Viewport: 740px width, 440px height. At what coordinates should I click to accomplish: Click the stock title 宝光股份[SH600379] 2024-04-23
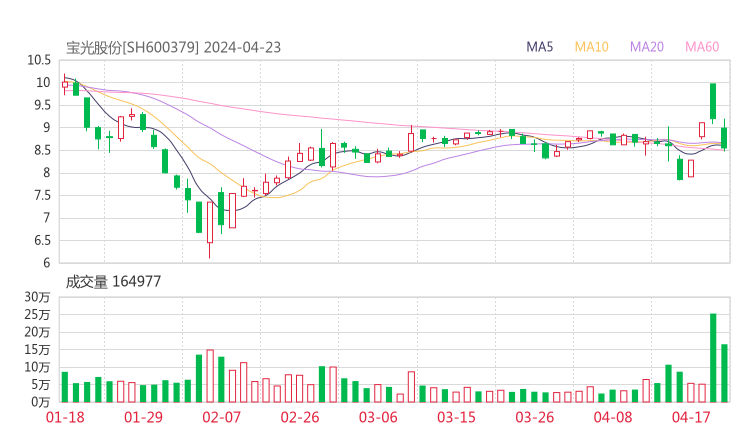coord(173,48)
